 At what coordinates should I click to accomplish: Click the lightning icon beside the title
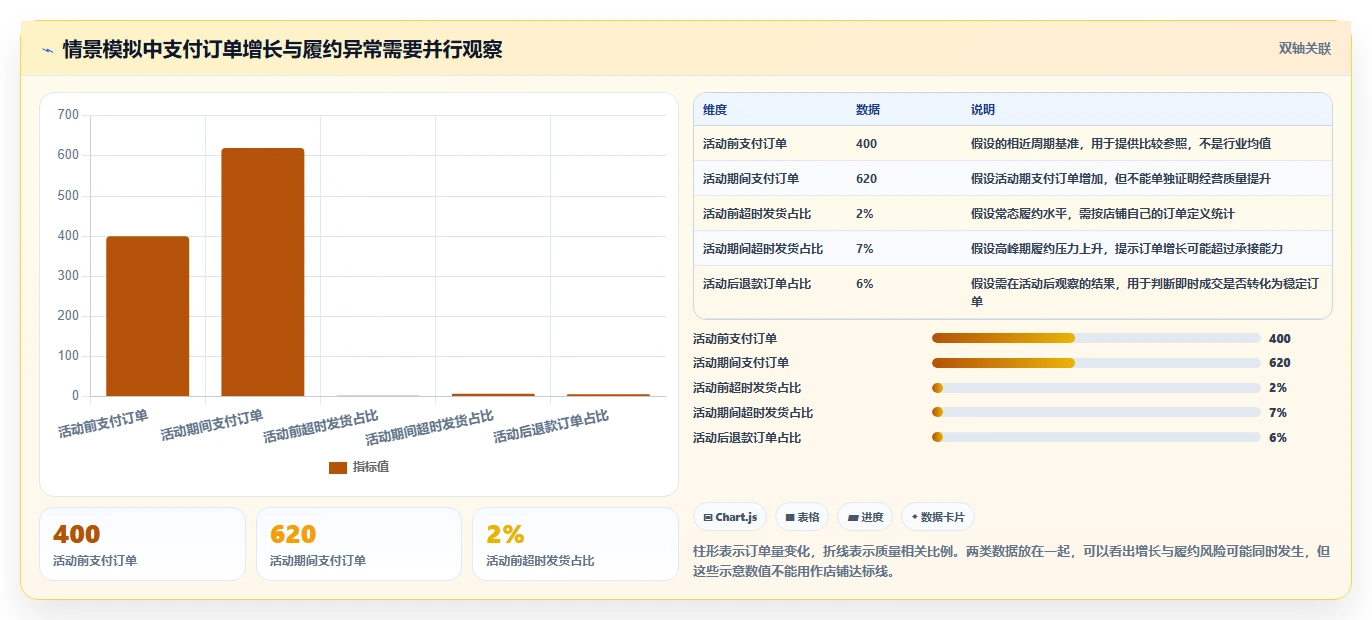pos(47,50)
